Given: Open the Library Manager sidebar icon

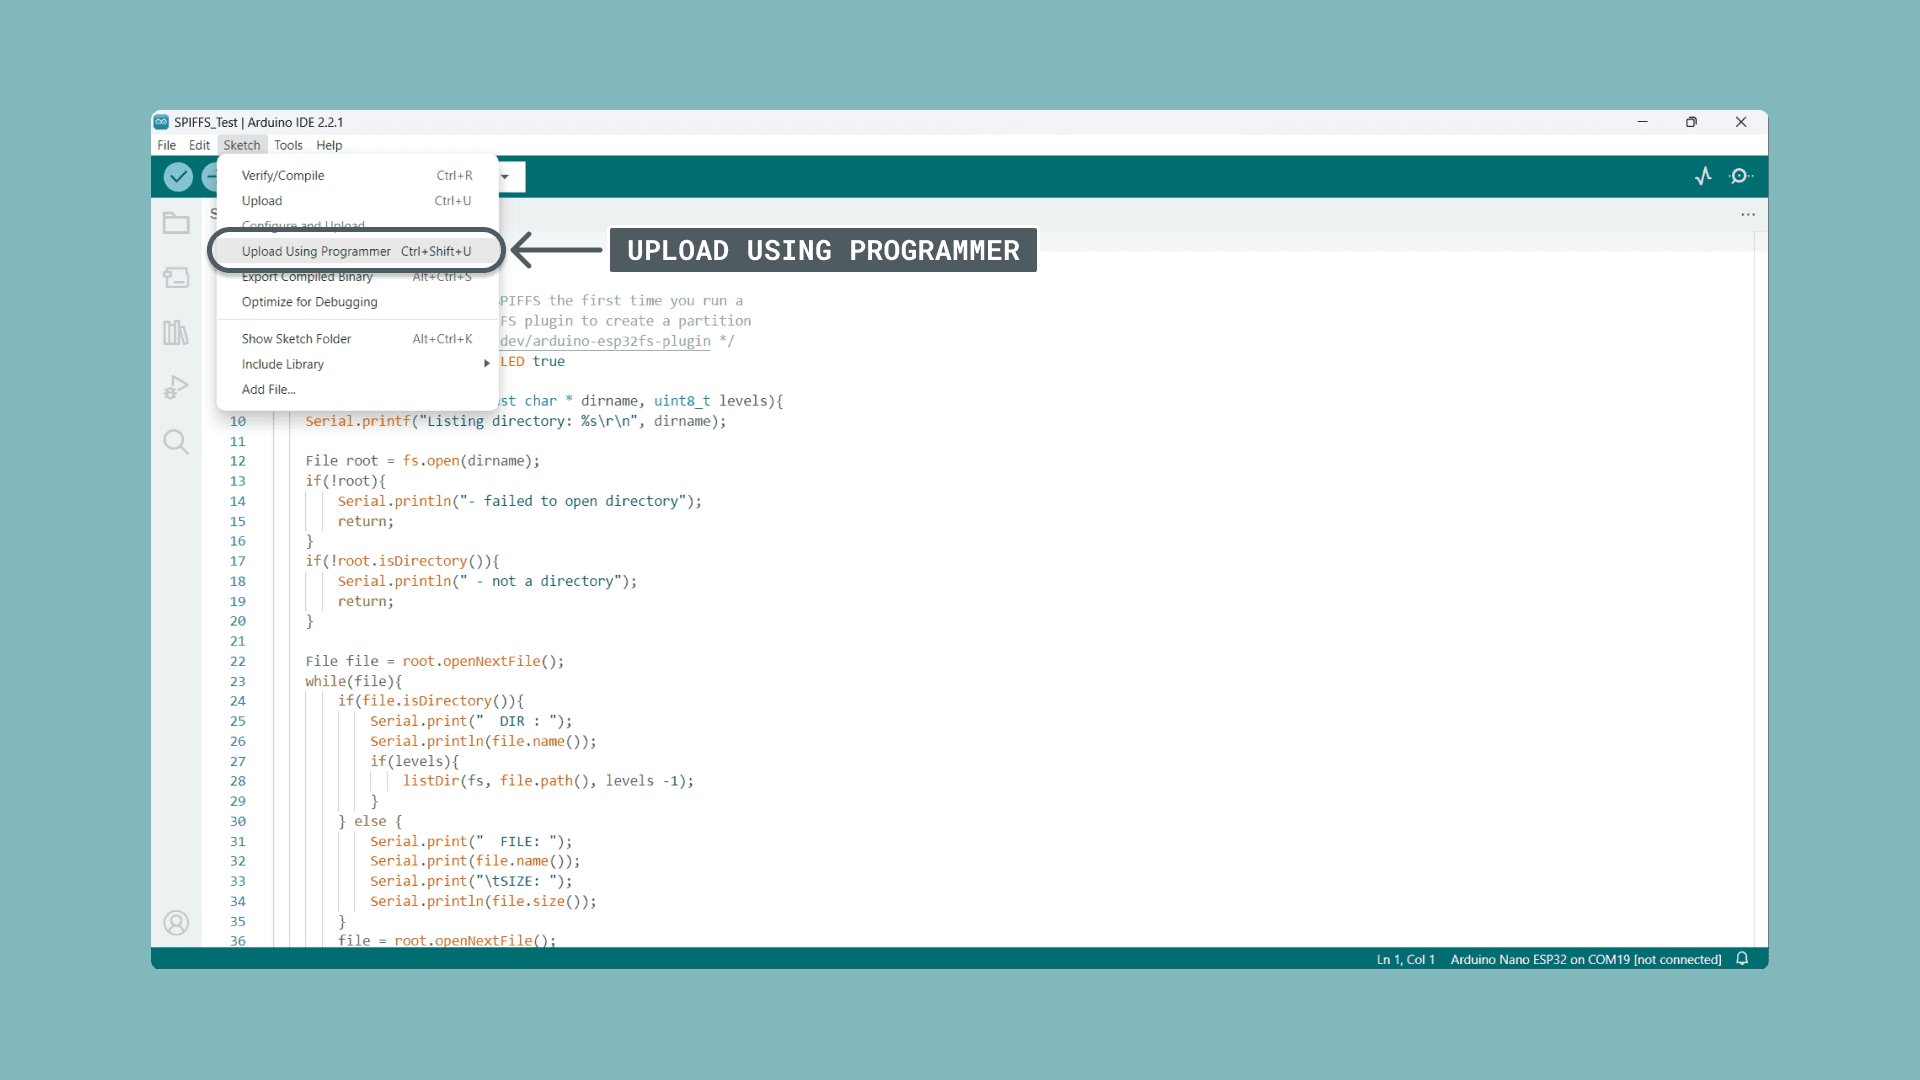Looking at the screenshot, I should coord(176,332).
